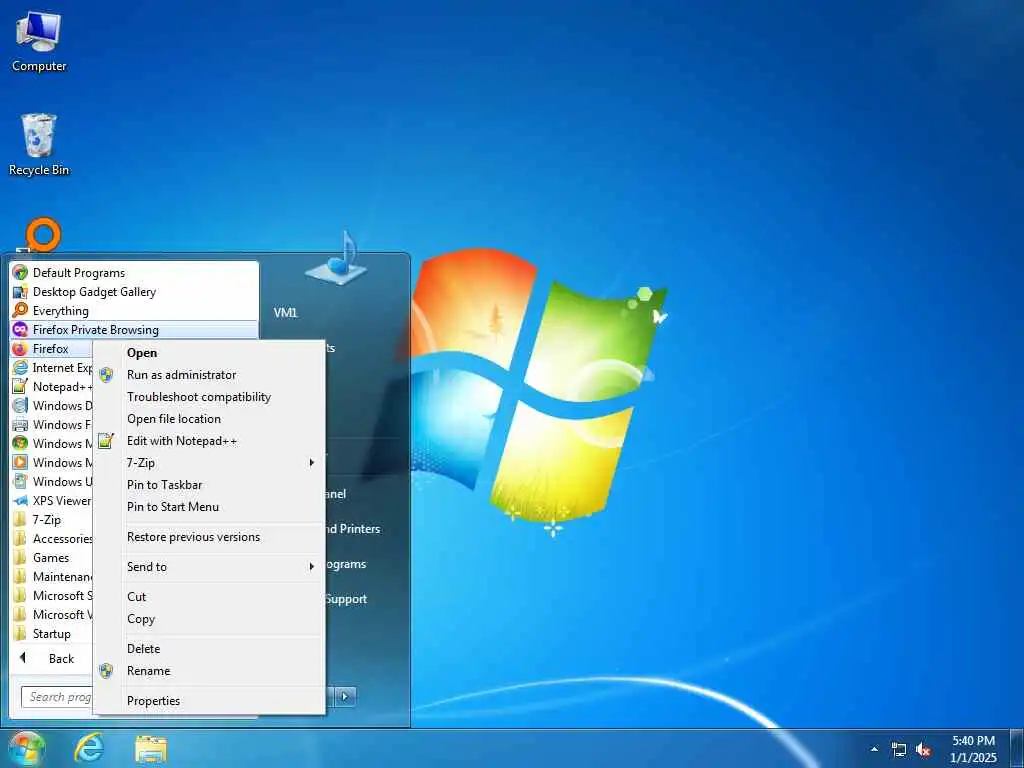
Task: Click Back in the Start menu
Action: (x=52, y=659)
